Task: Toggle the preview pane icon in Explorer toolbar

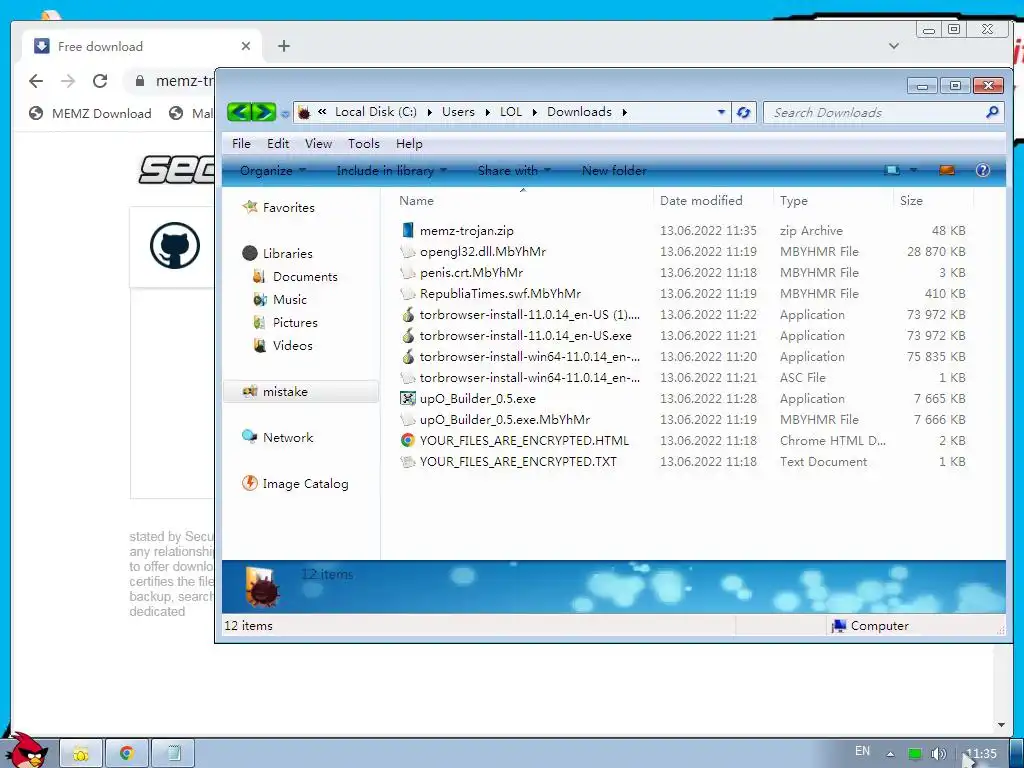Action: click(x=946, y=170)
